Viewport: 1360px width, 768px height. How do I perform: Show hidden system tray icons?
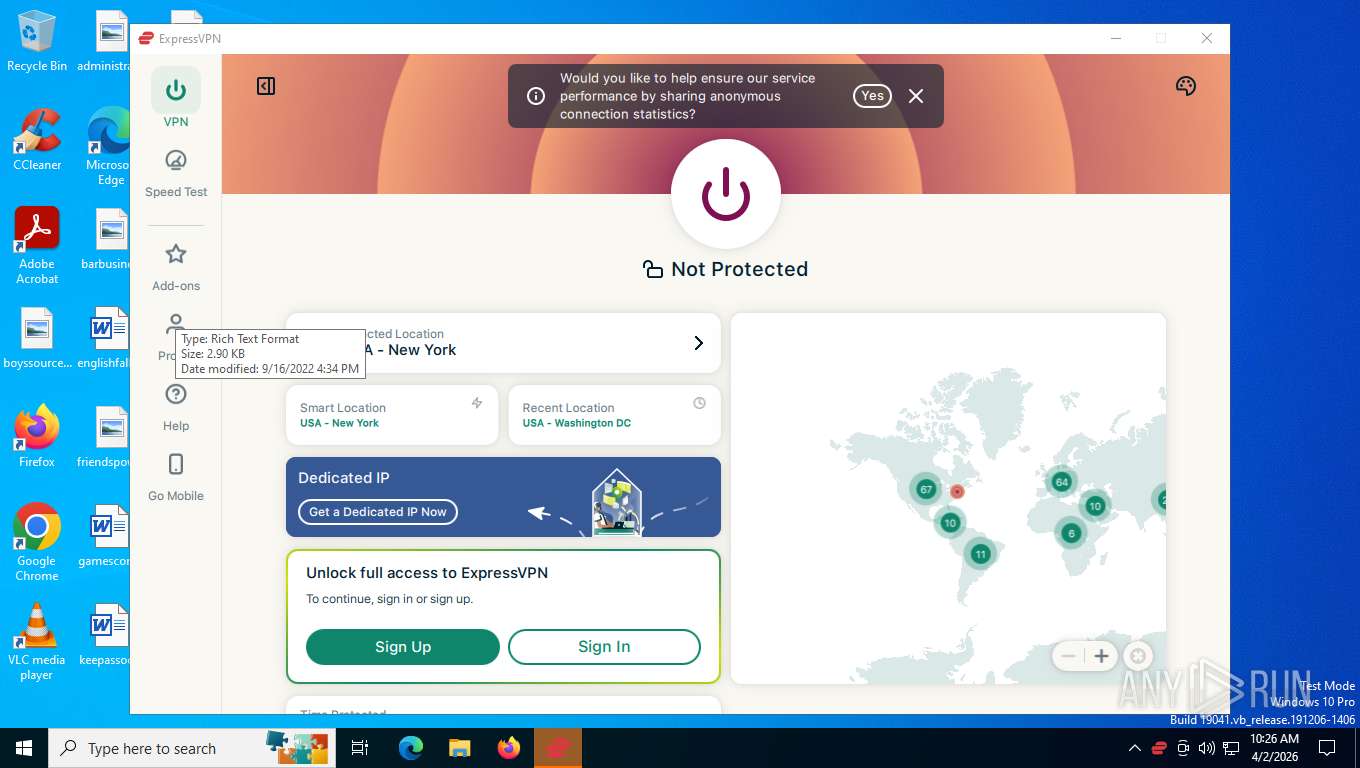coord(1134,748)
